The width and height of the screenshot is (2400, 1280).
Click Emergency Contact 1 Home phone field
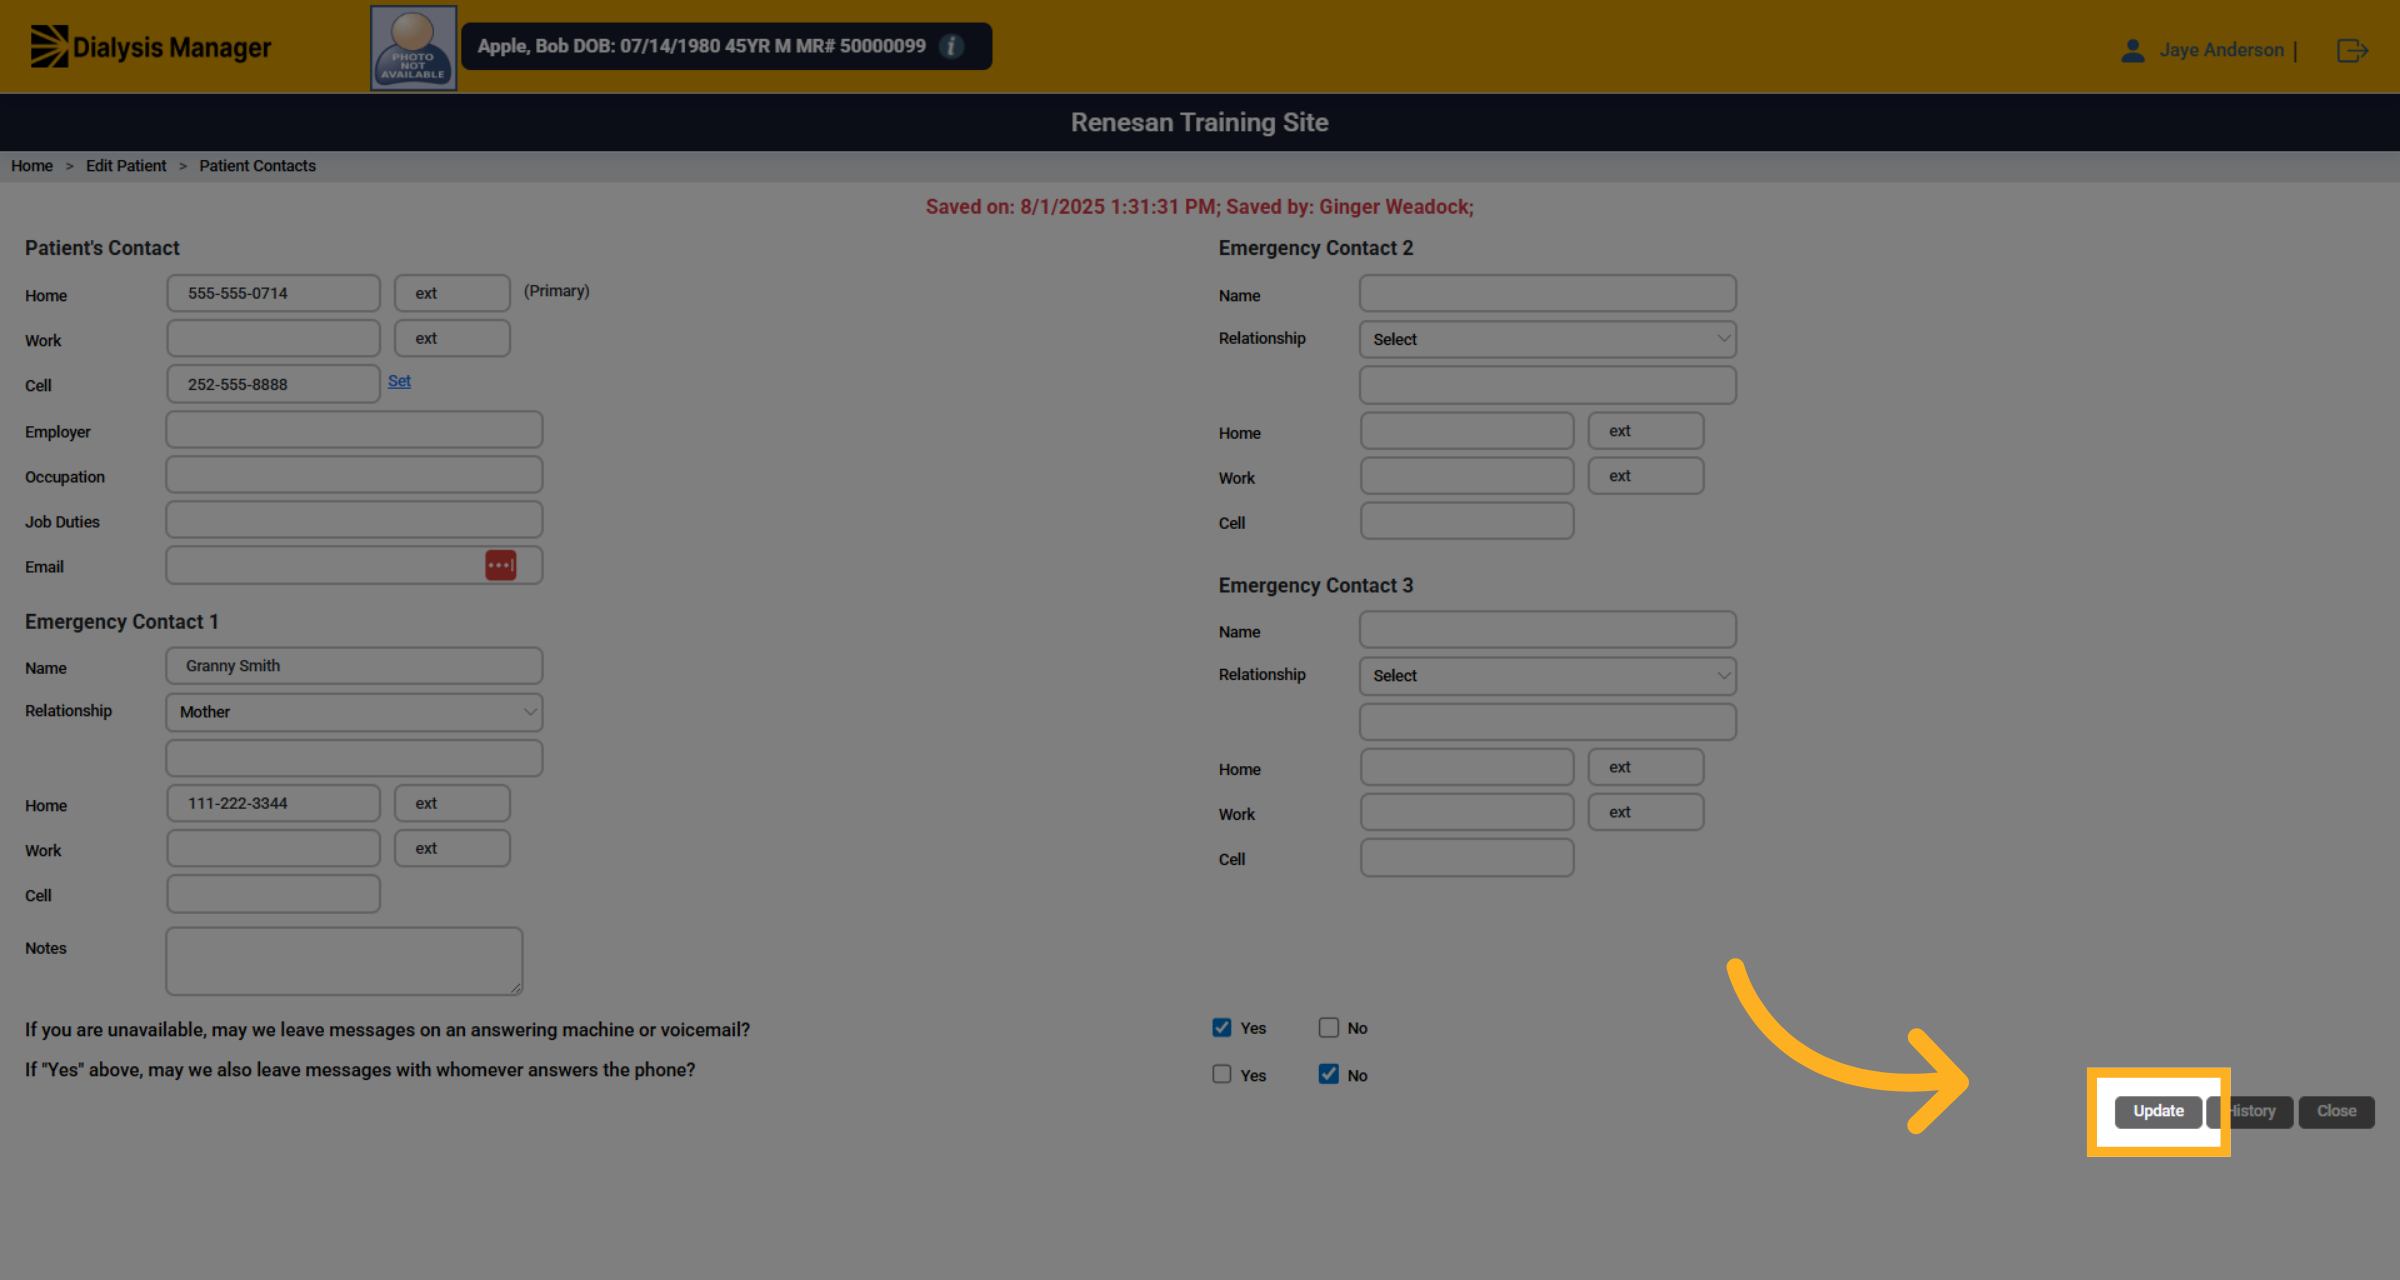(273, 803)
